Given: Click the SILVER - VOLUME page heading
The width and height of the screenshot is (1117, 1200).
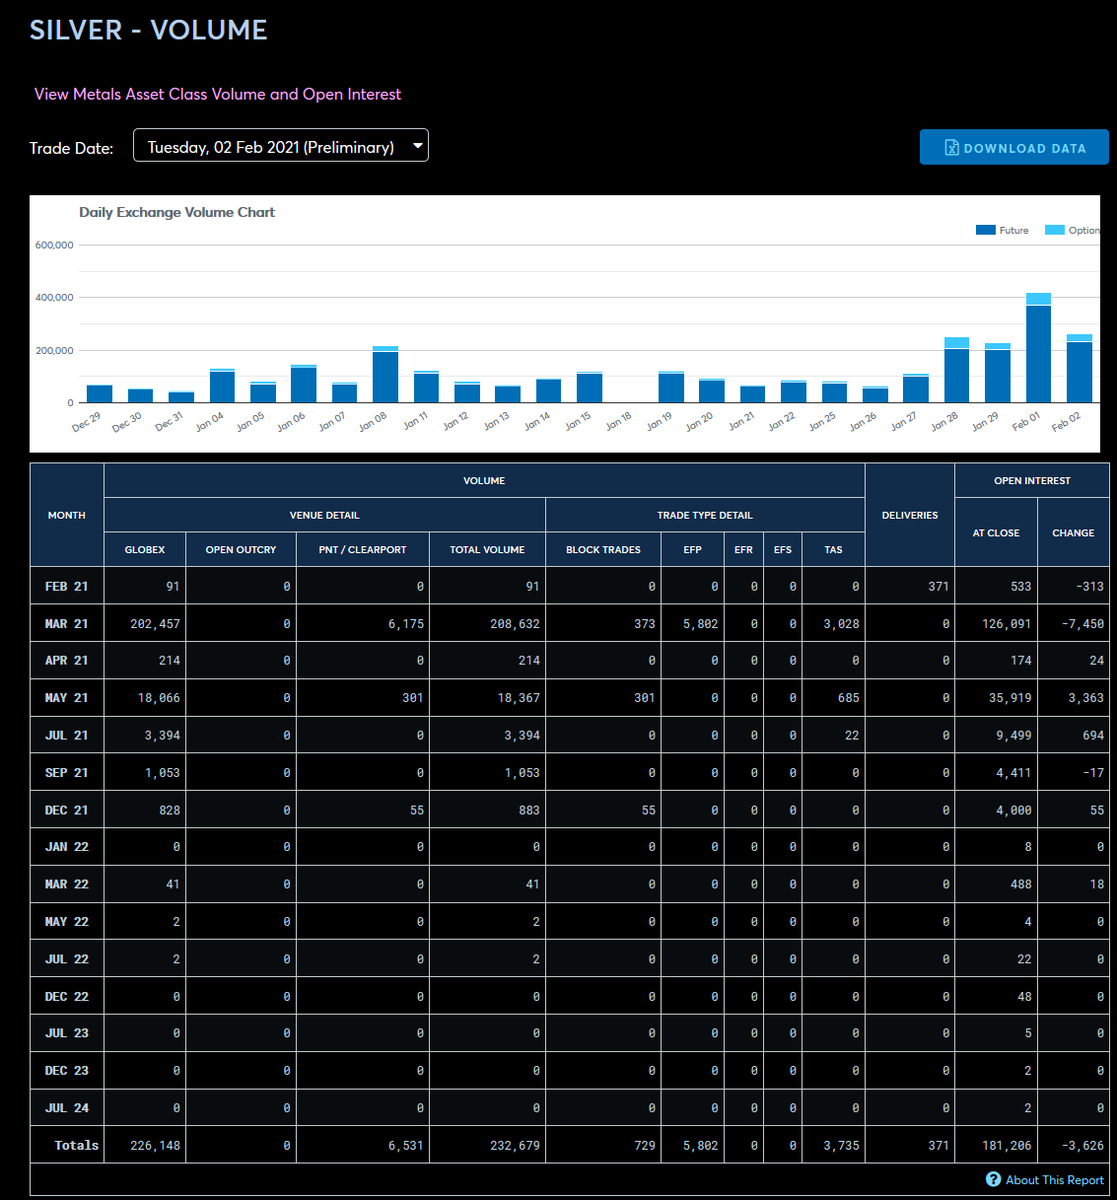Looking at the screenshot, I should 148,30.
